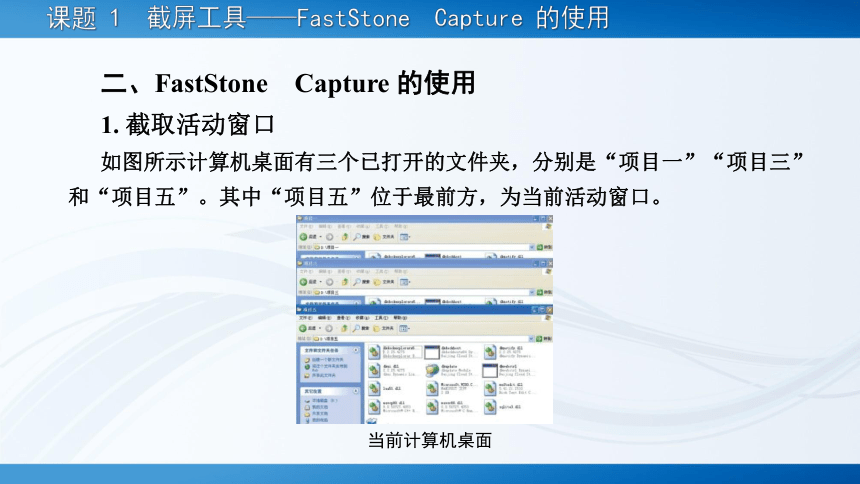Open 文件 menu in the 项目五 window

tap(306, 318)
